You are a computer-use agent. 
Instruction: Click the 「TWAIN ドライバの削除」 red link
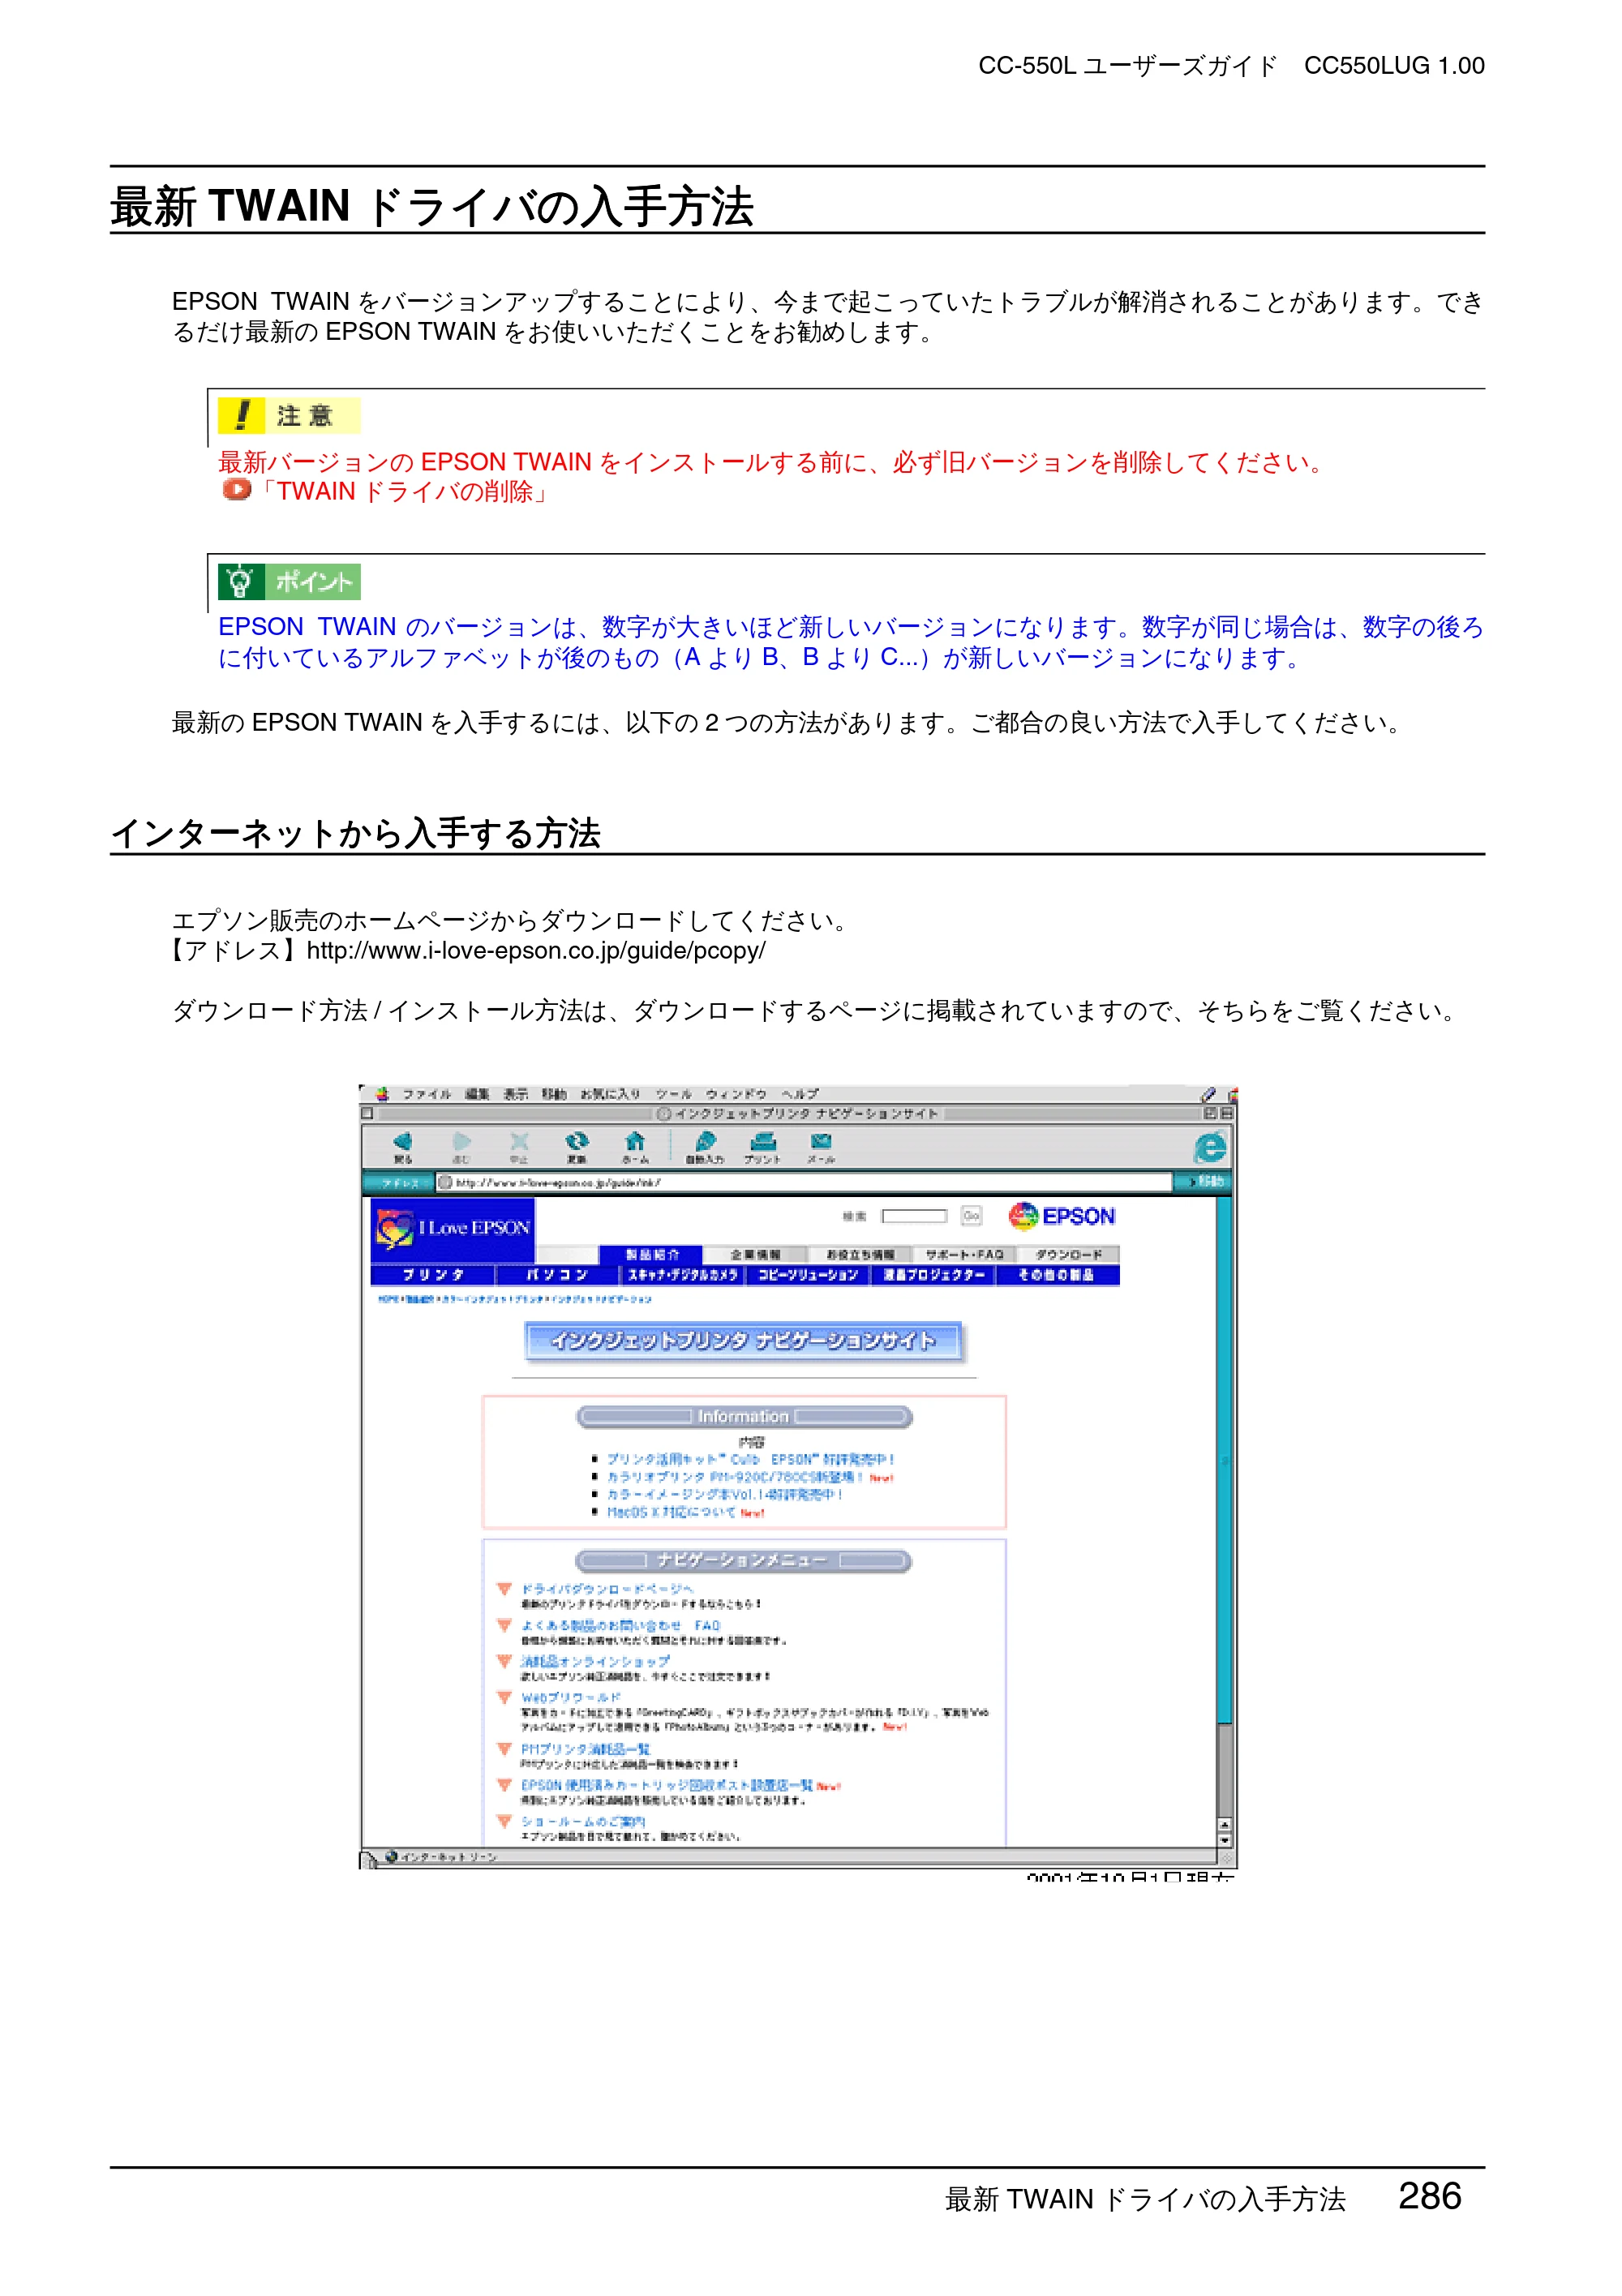(x=402, y=491)
